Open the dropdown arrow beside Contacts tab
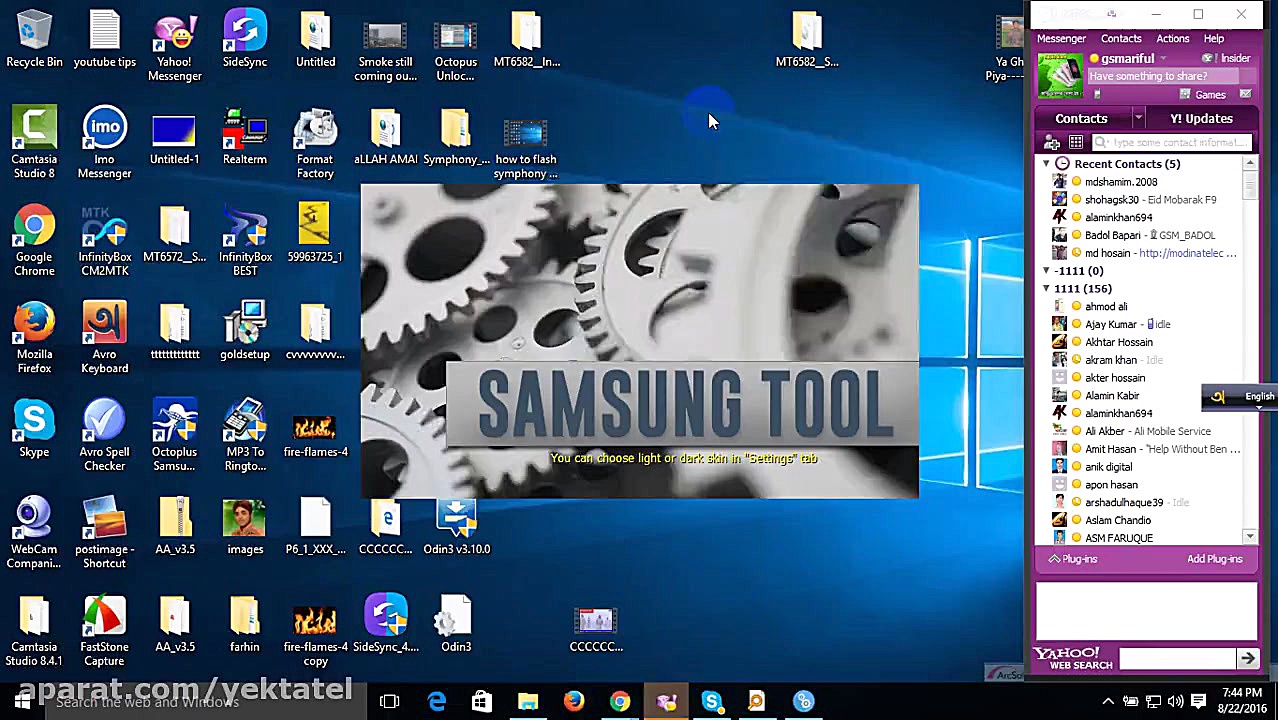1278x720 pixels. point(1138,119)
